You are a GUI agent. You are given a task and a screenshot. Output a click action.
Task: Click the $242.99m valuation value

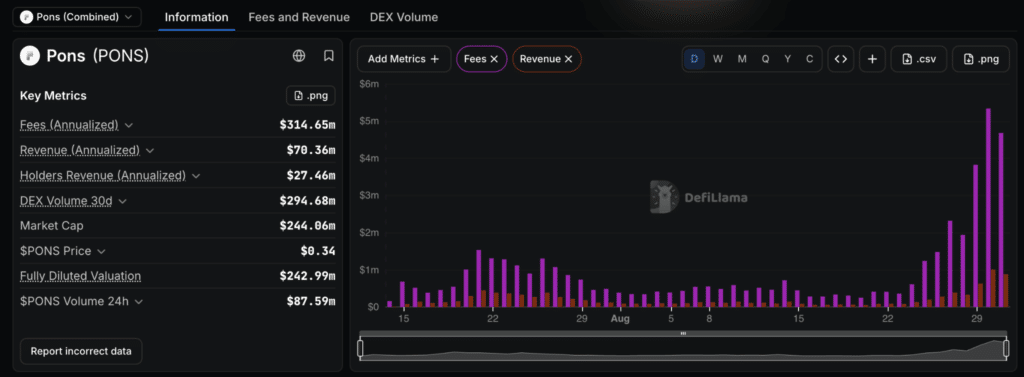(x=308, y=276)
